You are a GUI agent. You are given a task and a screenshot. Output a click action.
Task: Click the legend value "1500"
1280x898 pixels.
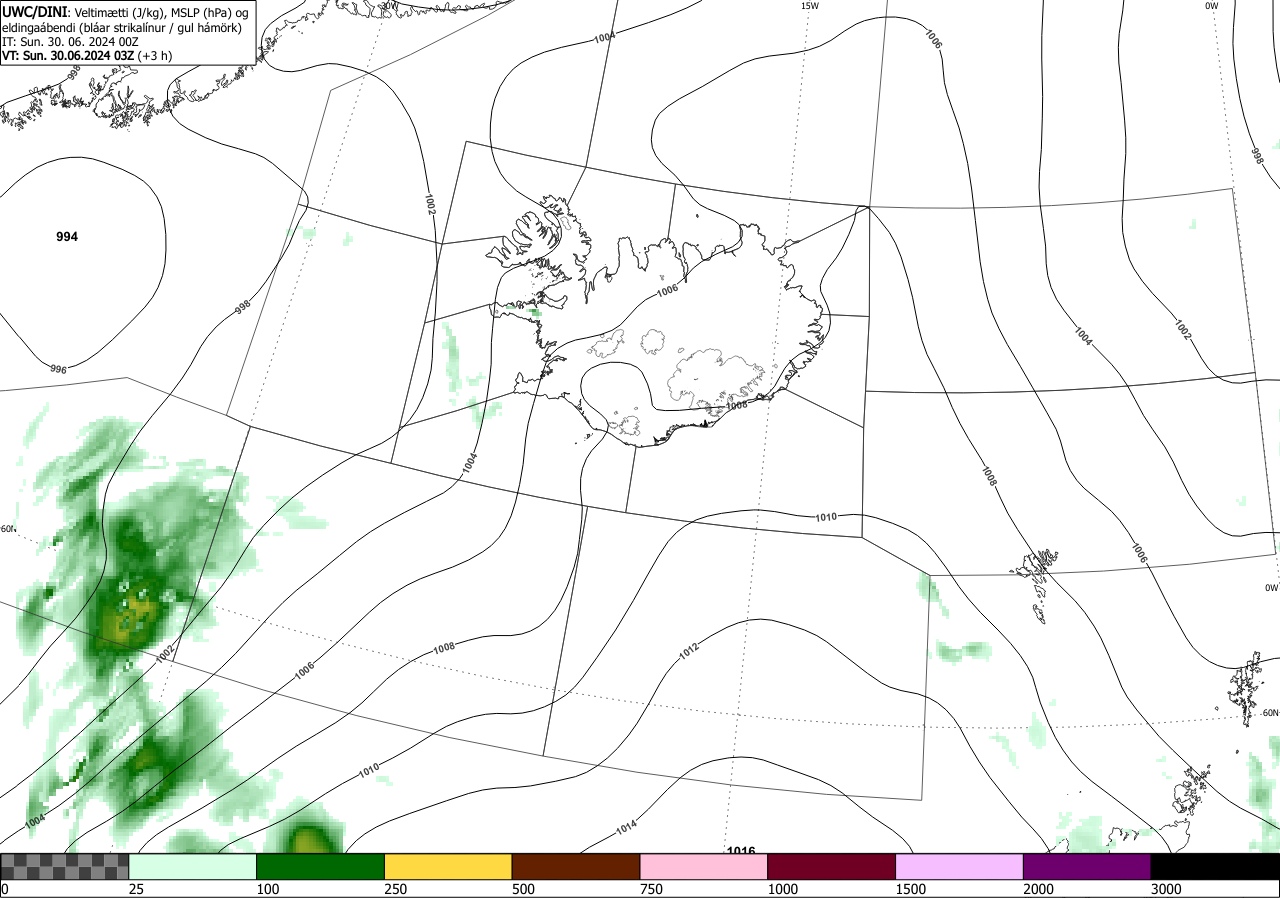[x=912, y=889]
